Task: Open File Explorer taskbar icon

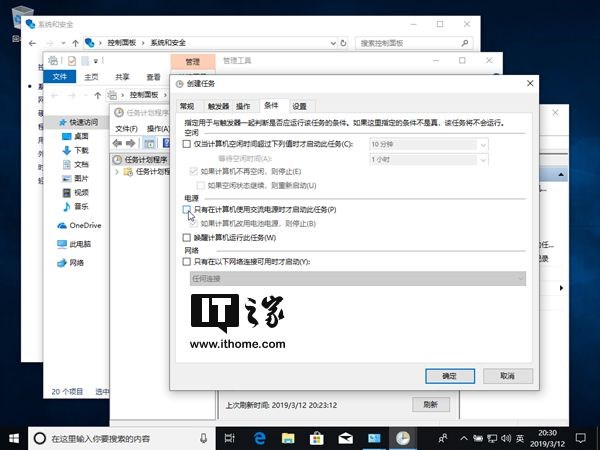Action: [x=288, y=439]
